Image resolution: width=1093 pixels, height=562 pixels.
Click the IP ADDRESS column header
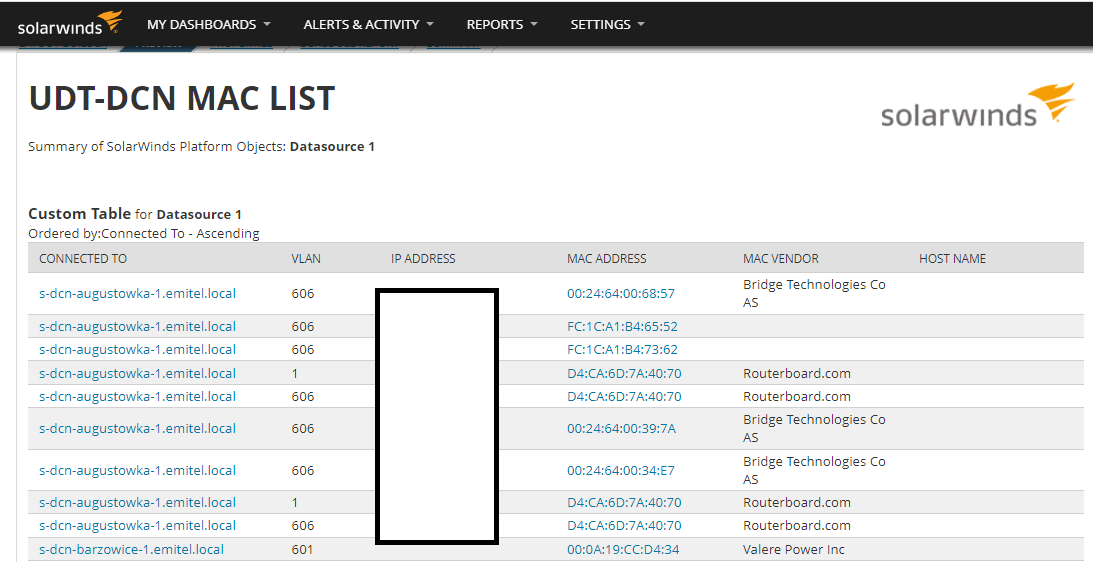423,259
